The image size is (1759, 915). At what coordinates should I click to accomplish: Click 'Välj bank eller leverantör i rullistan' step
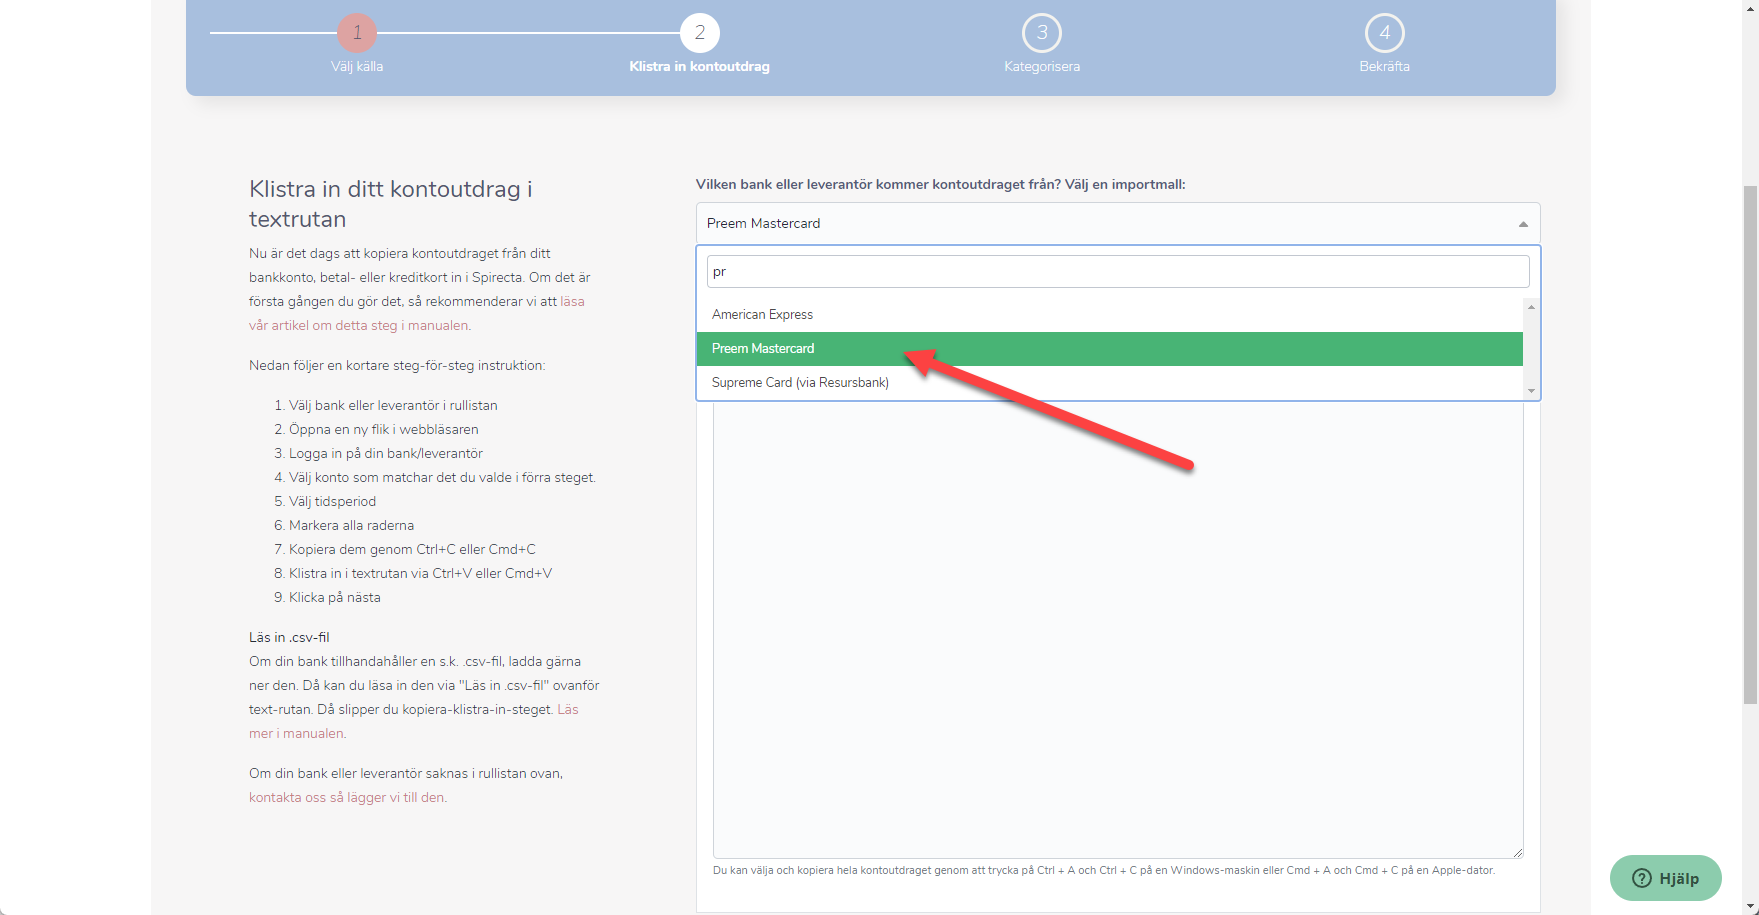pos(393,405)
